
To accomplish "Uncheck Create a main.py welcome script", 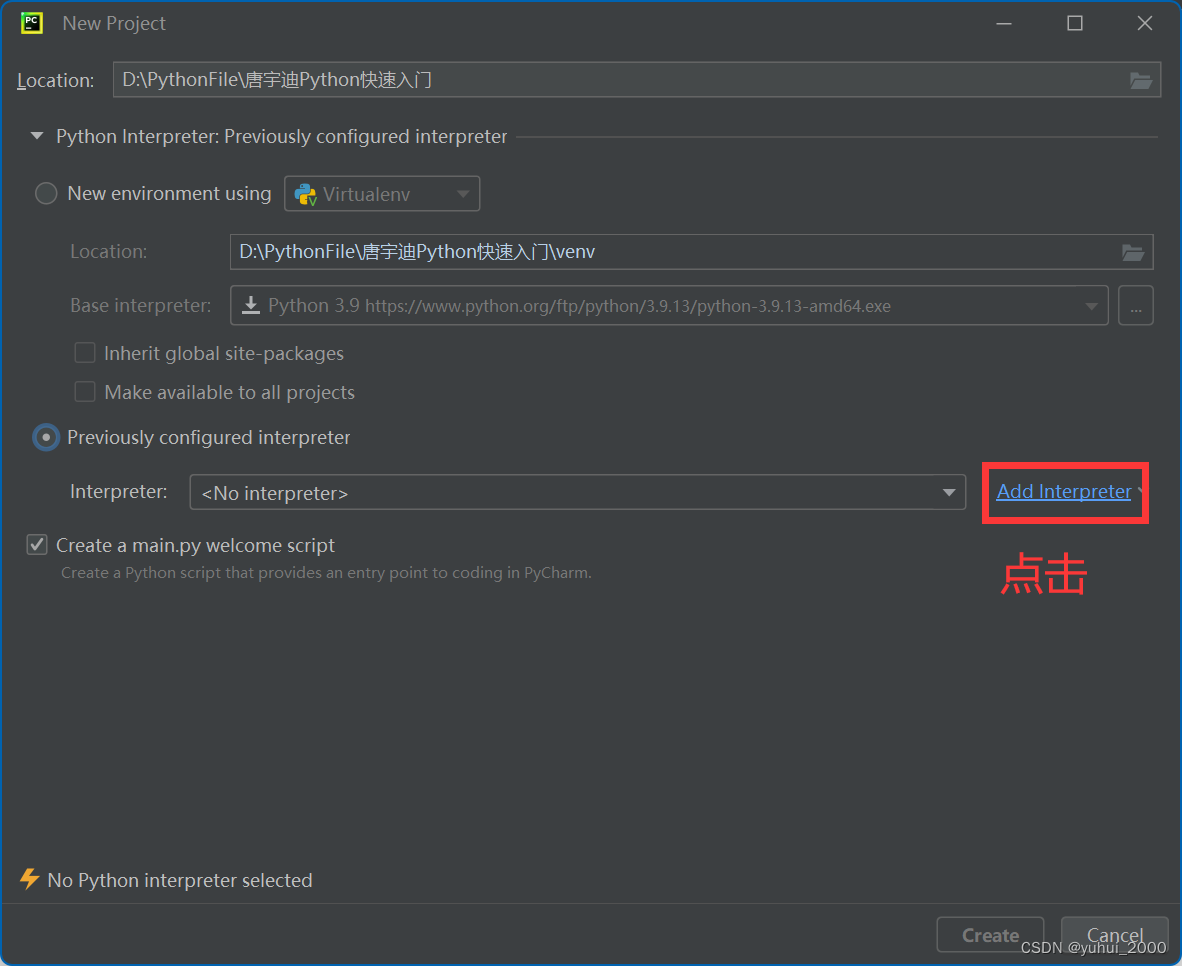I will (37, 544).
